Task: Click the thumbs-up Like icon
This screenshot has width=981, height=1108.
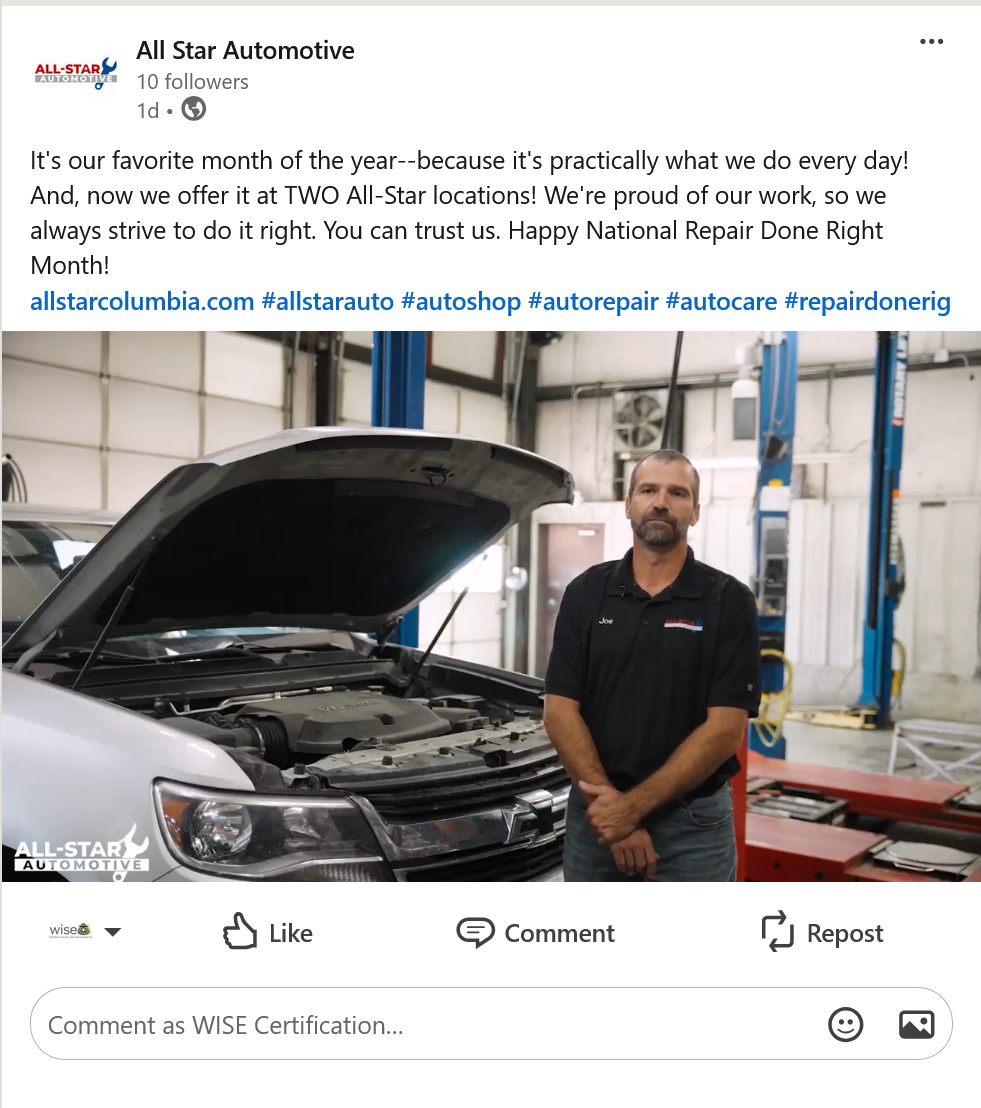Action: click(240, 931)
